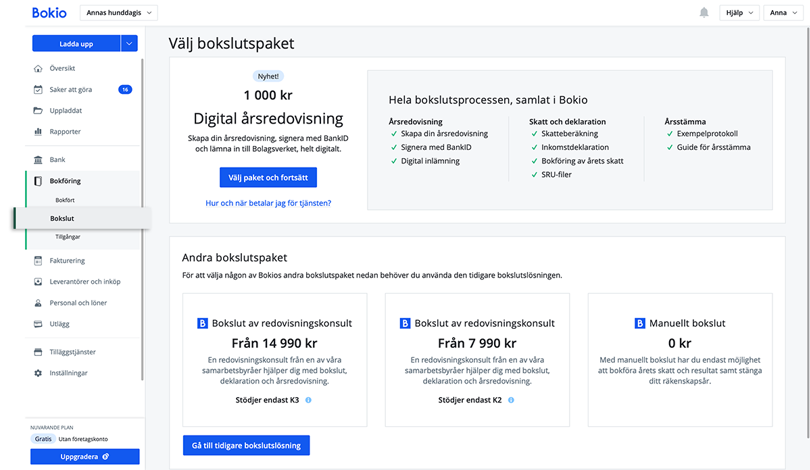
Task: Click the info icon beside Stödjer endast K2
Action: (511, 400)
